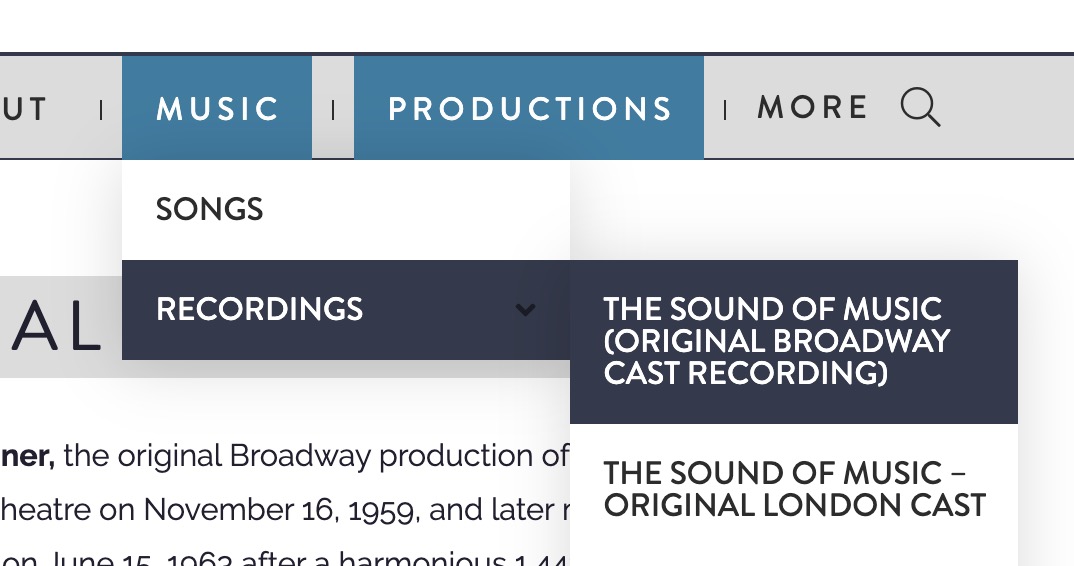1074x566 pixels.
Task: Click the bold 'ner,' text in paragraph
Action: (27, 456)
